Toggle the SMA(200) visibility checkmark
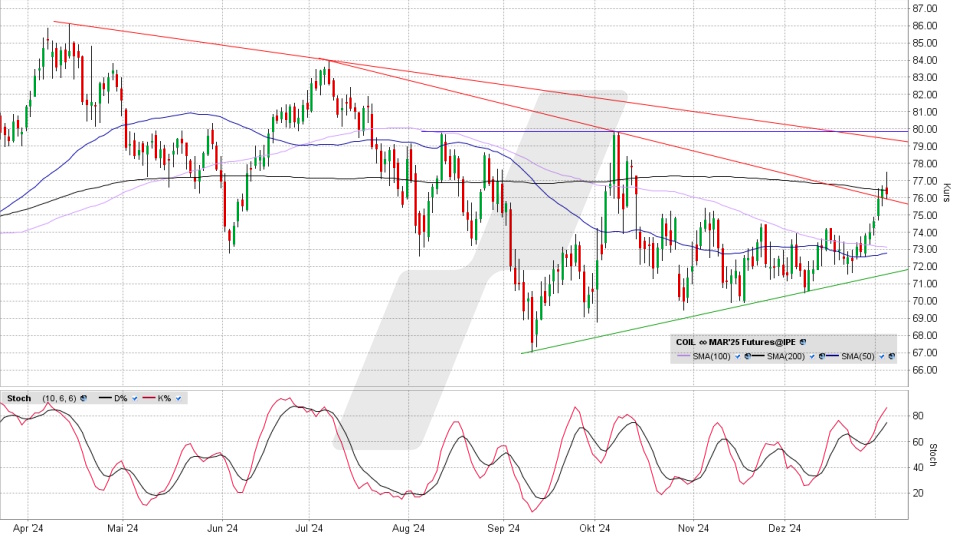 (812, 356)
